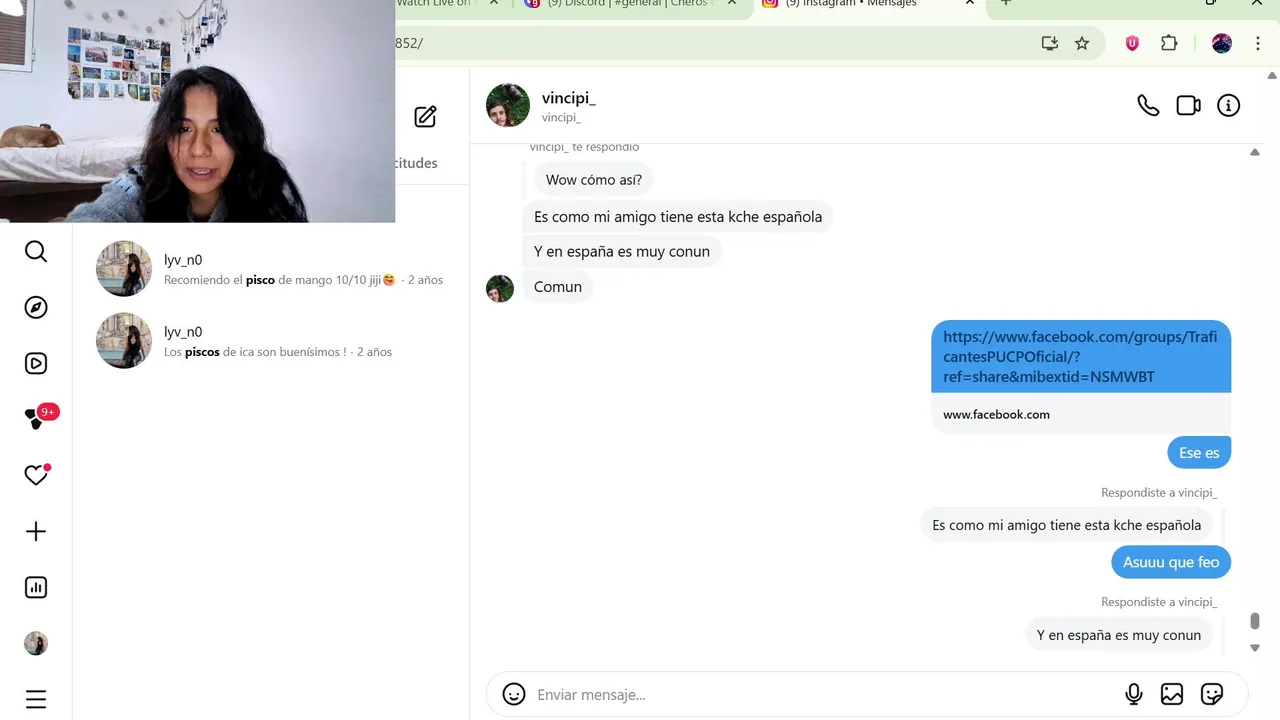
Task: Click the Enviar mensaje input field
Action: tap(820, 694)
